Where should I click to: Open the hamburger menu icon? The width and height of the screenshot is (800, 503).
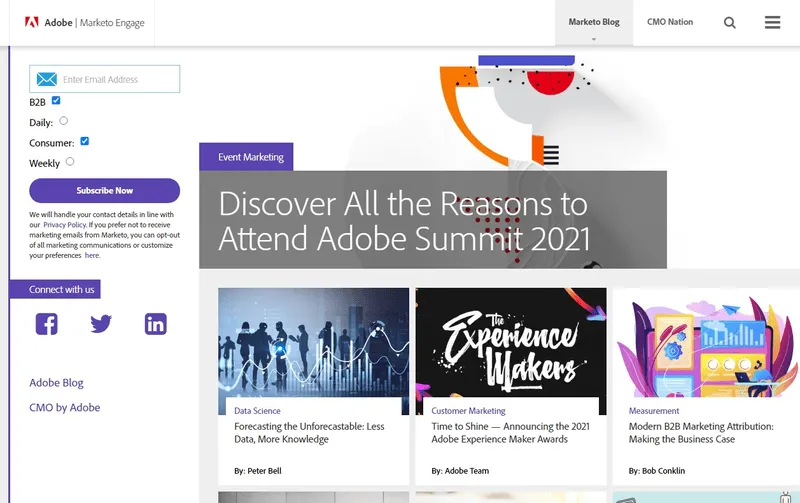pos(772,22)
